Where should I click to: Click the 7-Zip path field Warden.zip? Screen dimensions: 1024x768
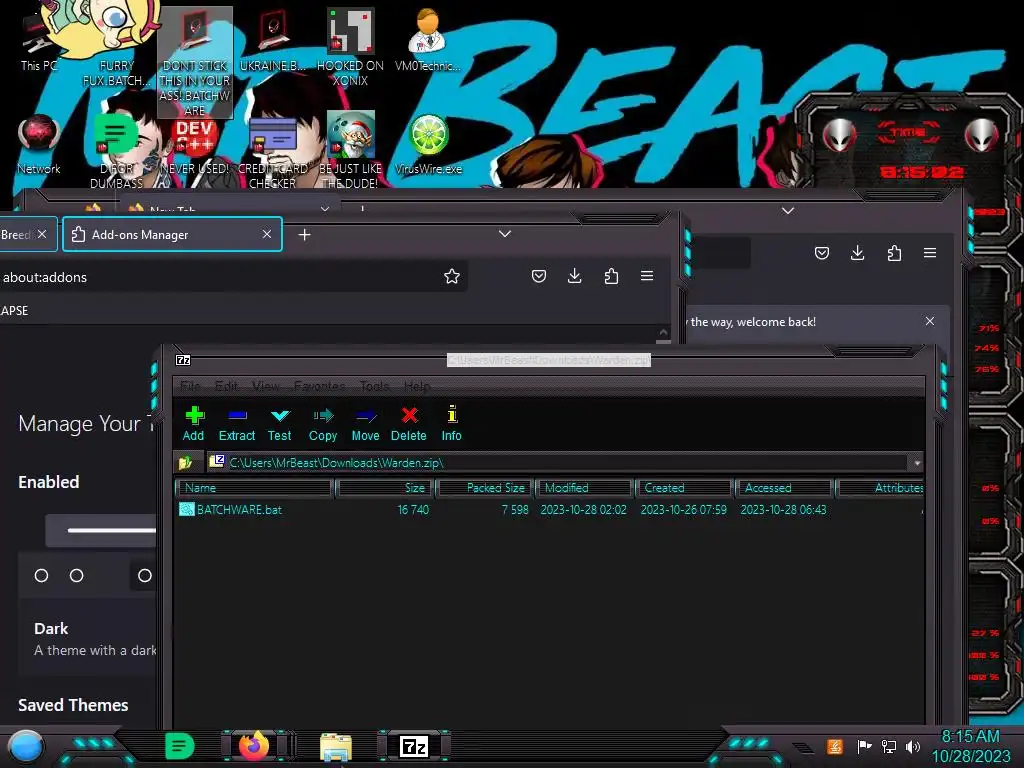[x=558, y=463]
